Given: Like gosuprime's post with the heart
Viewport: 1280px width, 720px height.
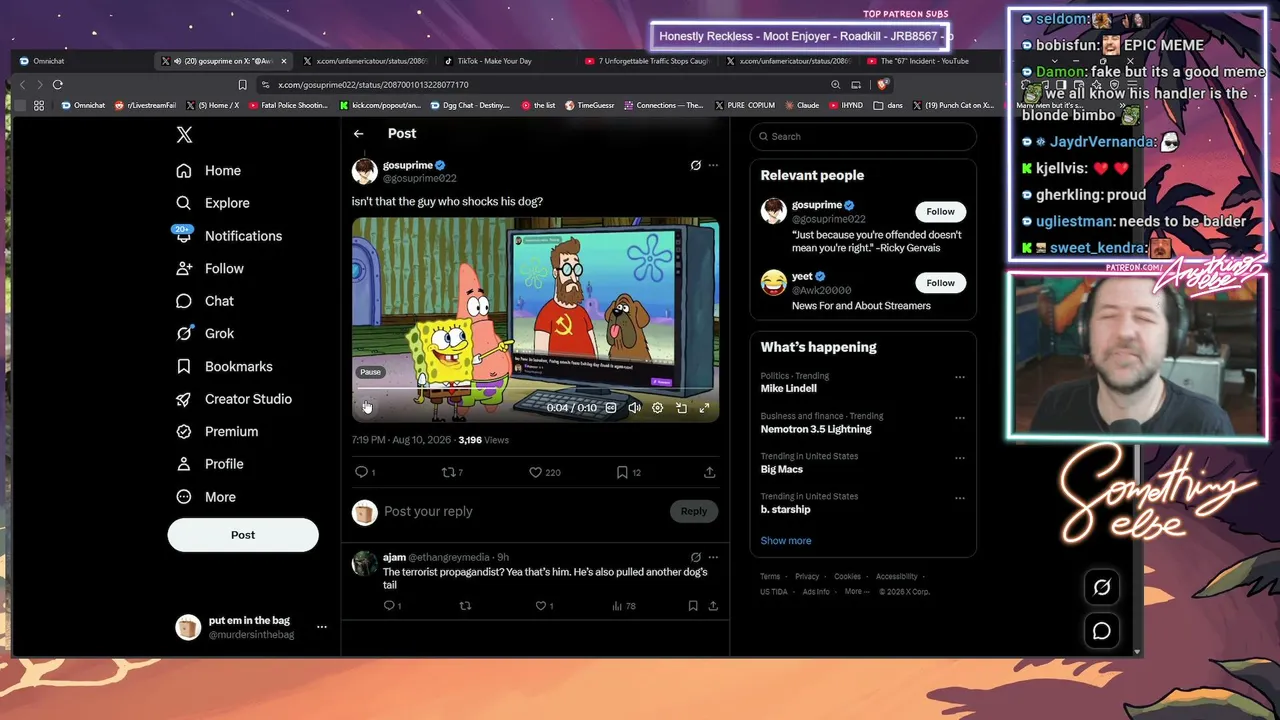Looking at the screenshot, I should click(x=544, y=472).
